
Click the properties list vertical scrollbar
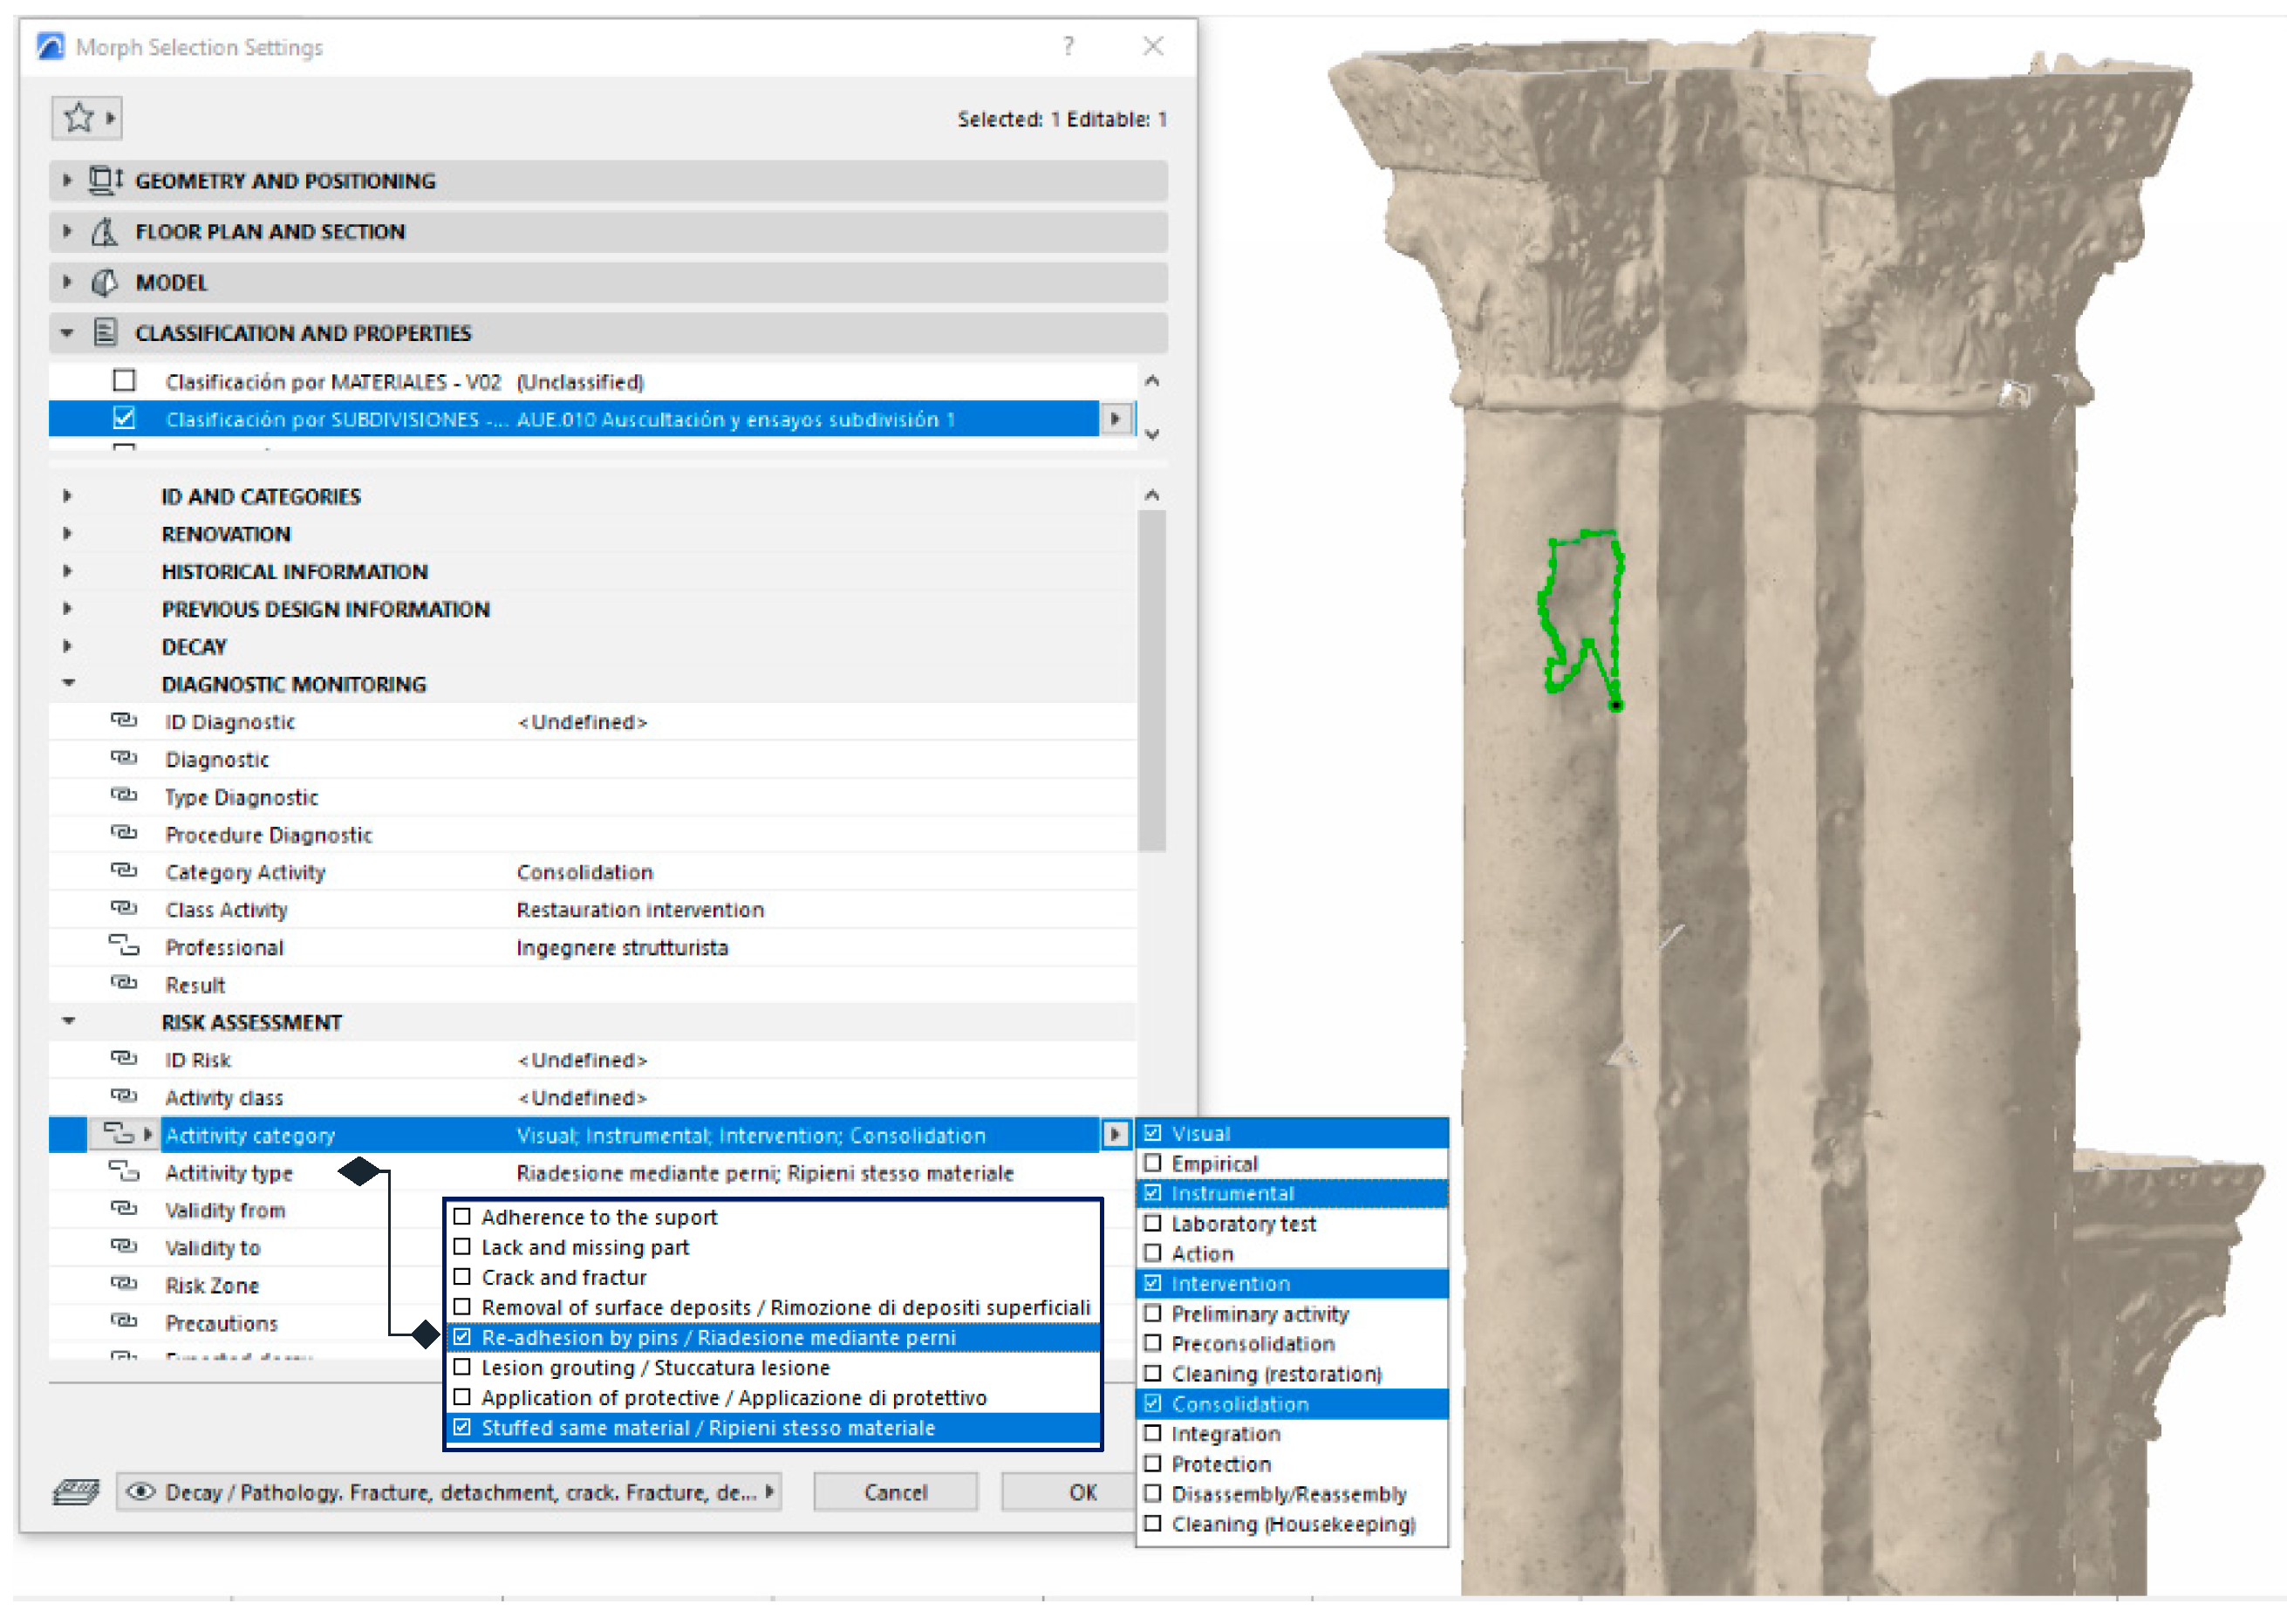(x=1152, y=680)
